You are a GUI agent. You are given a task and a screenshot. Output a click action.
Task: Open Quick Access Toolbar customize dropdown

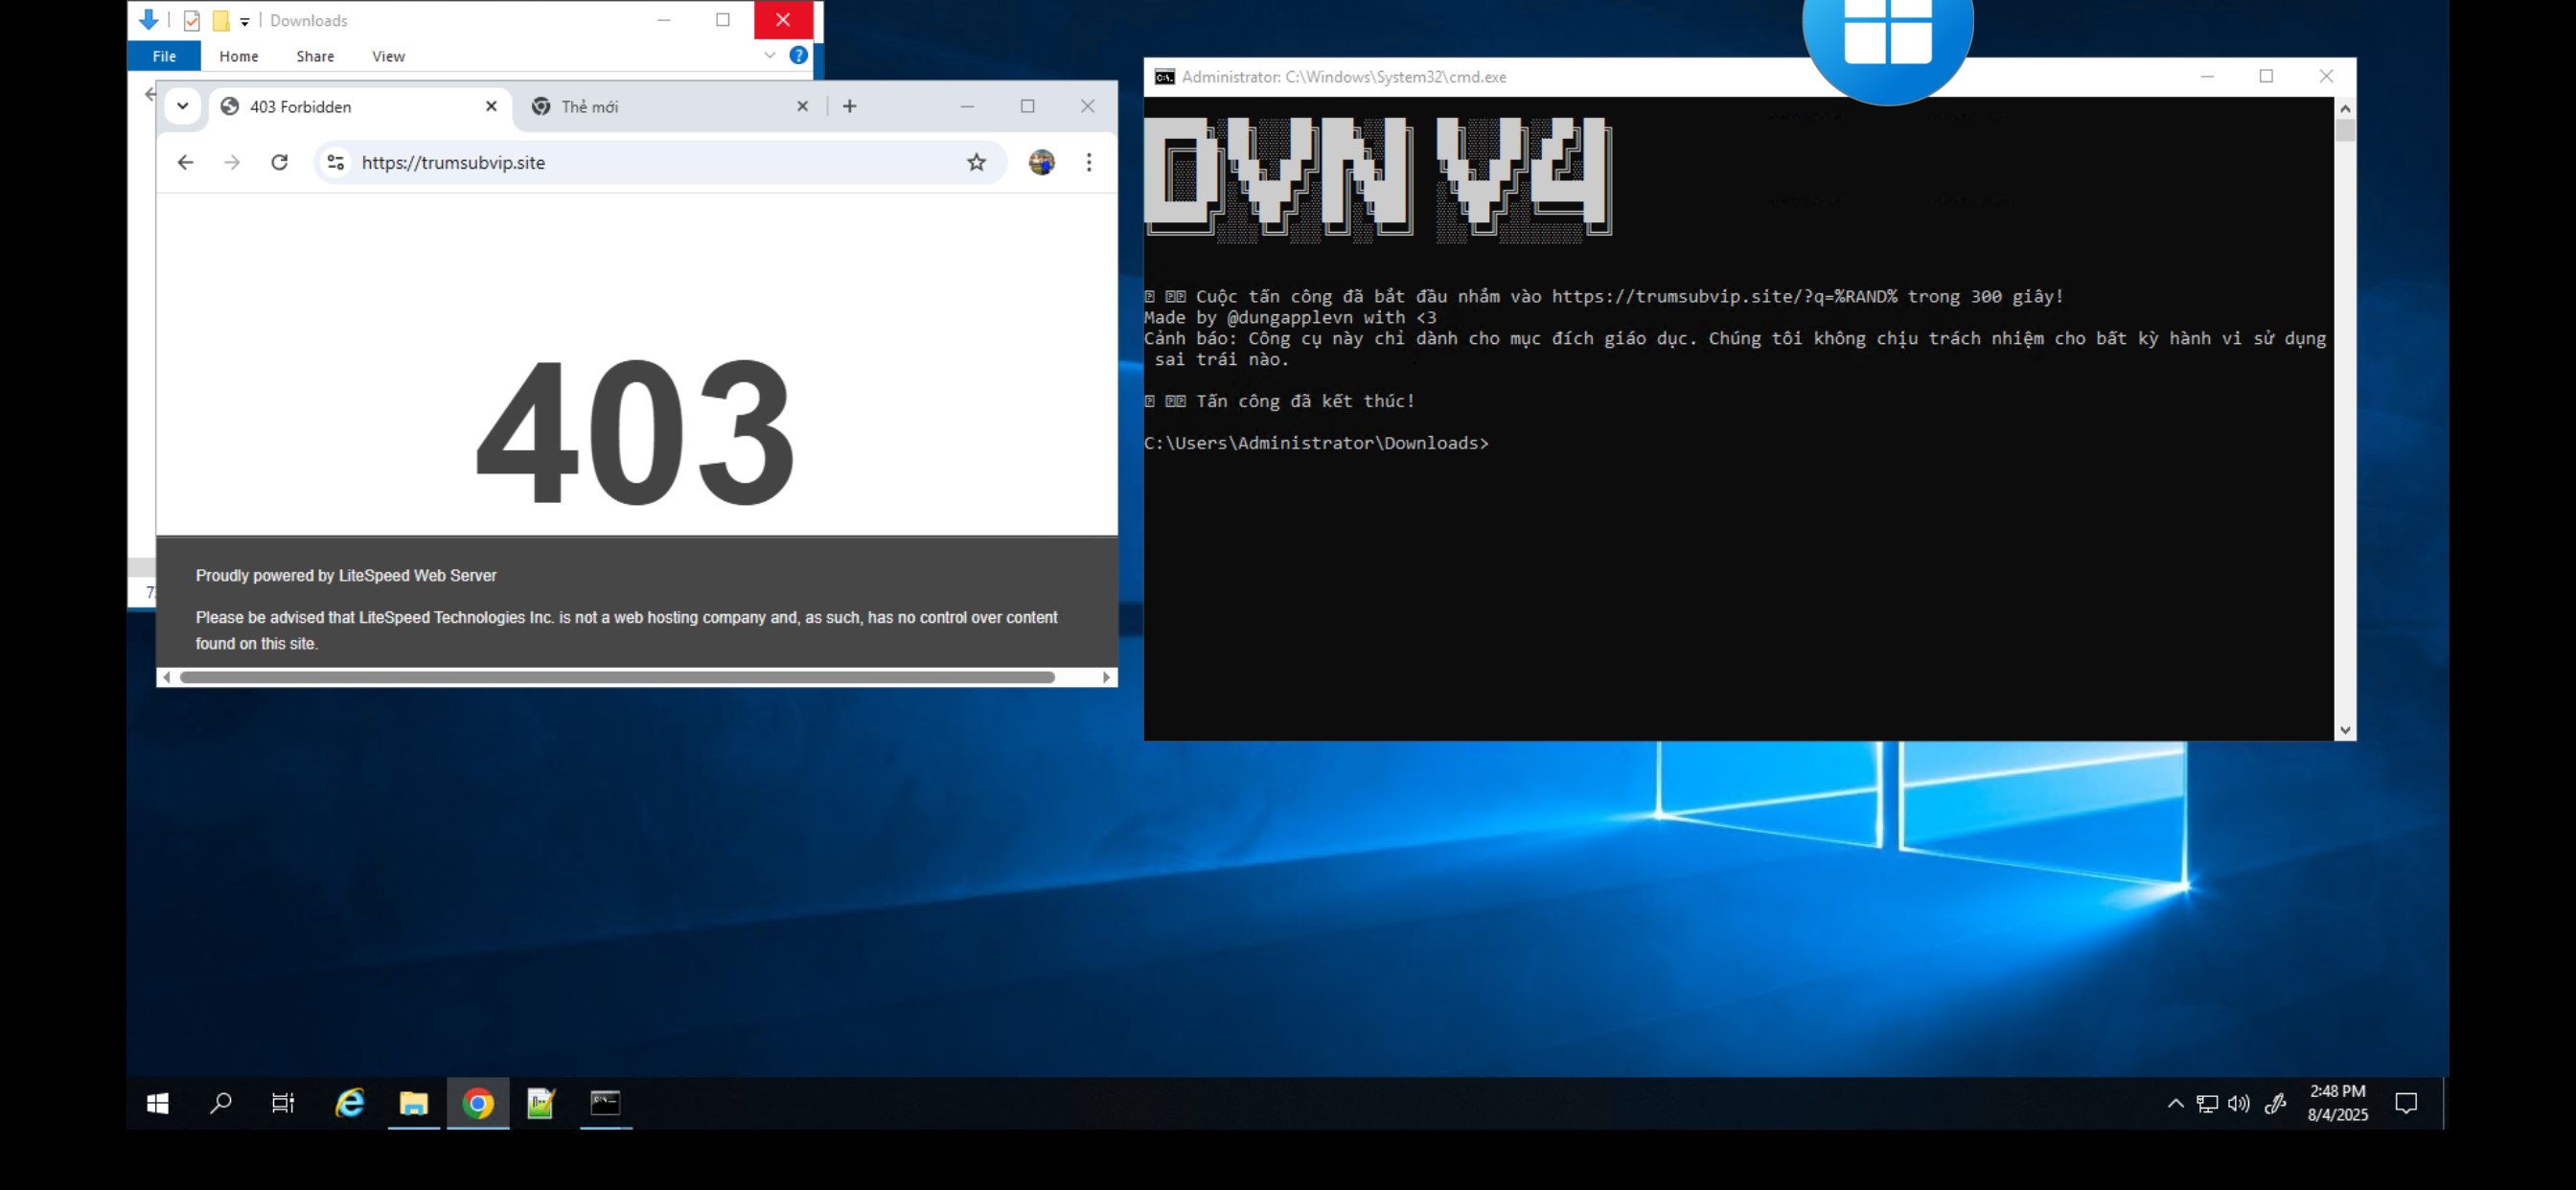[245, 21]
